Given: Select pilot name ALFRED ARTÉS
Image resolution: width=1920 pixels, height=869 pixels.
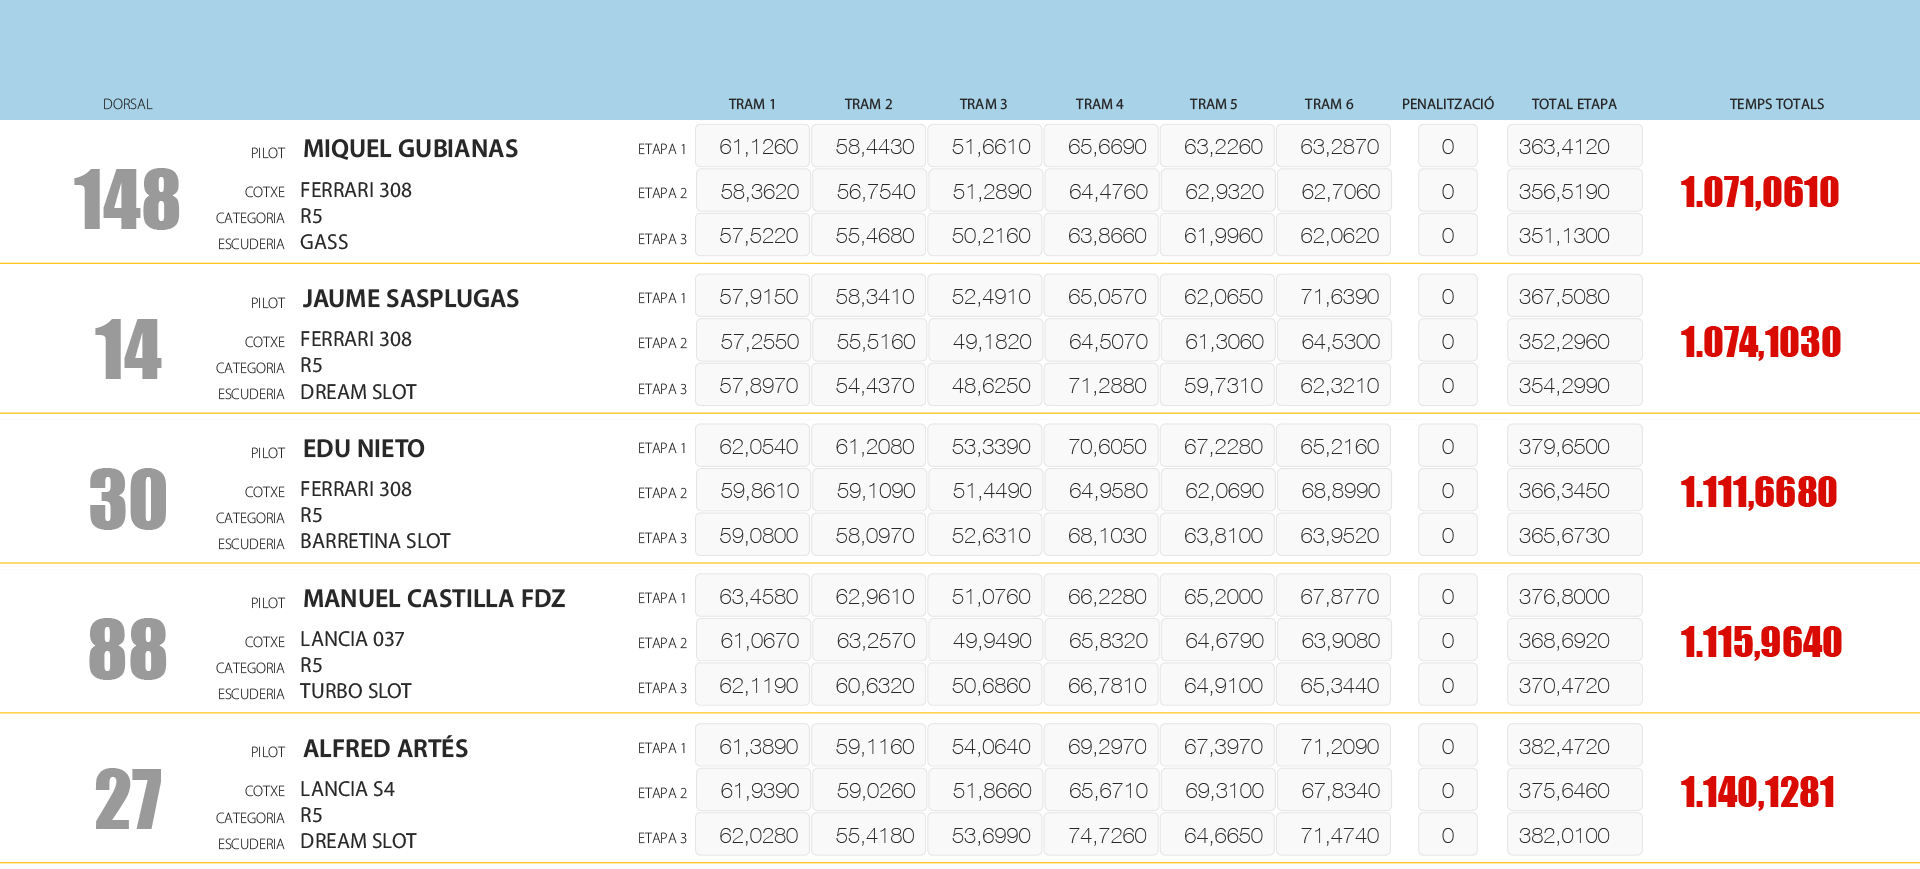Looking at the screenshot, I should pos(385,749).
